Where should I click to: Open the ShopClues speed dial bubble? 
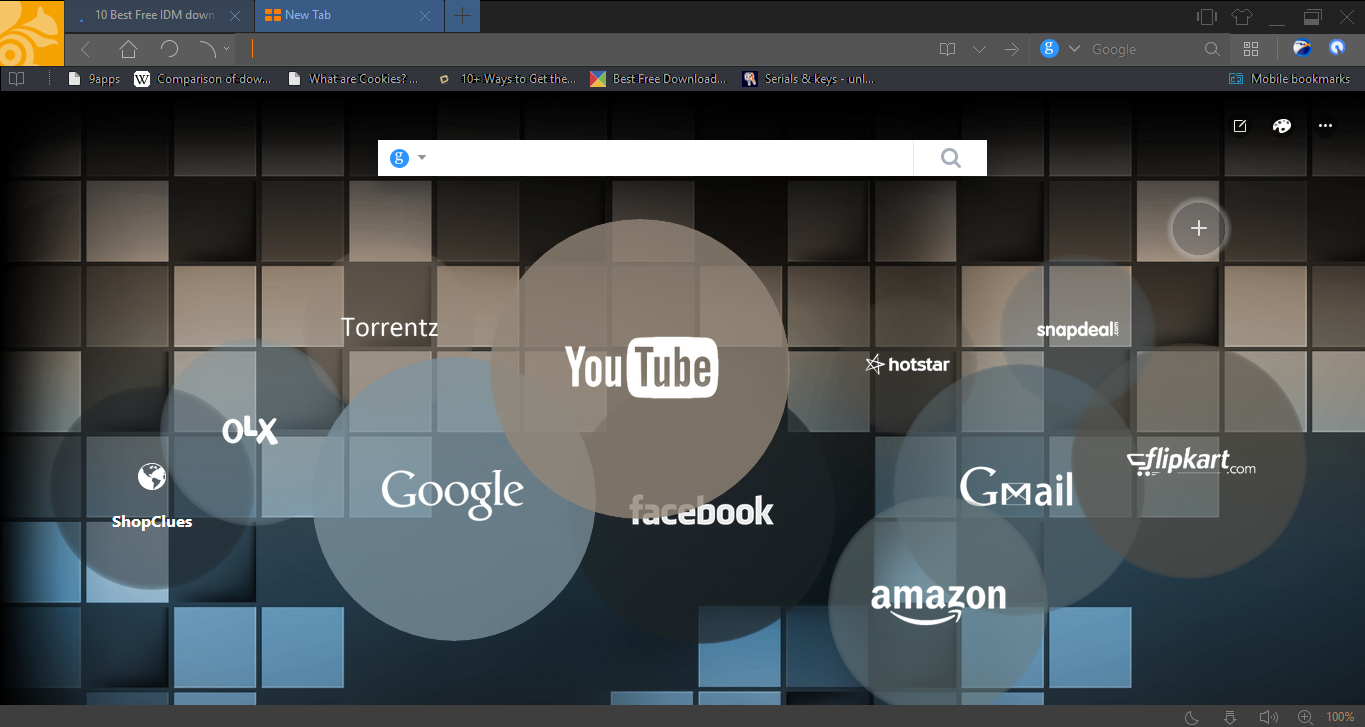pyautogui.click(x=152, y=490)
